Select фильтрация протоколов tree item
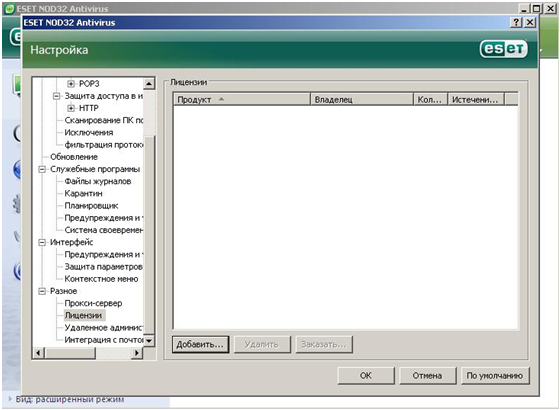The height and width of the screenshot is (410, 560). click(104, 145)
